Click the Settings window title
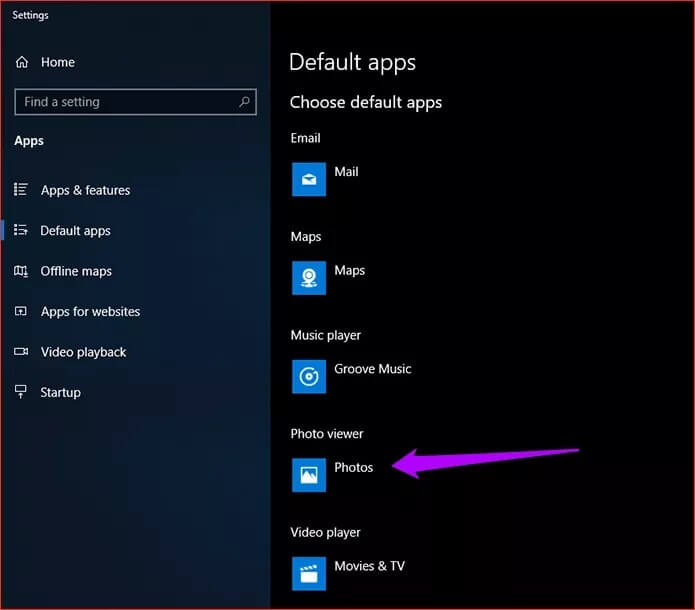 coord(30,15)
